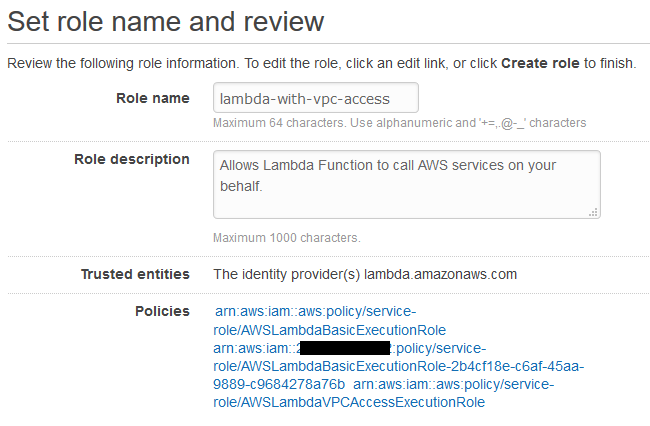Click the "Policies" label

point(162,311)
